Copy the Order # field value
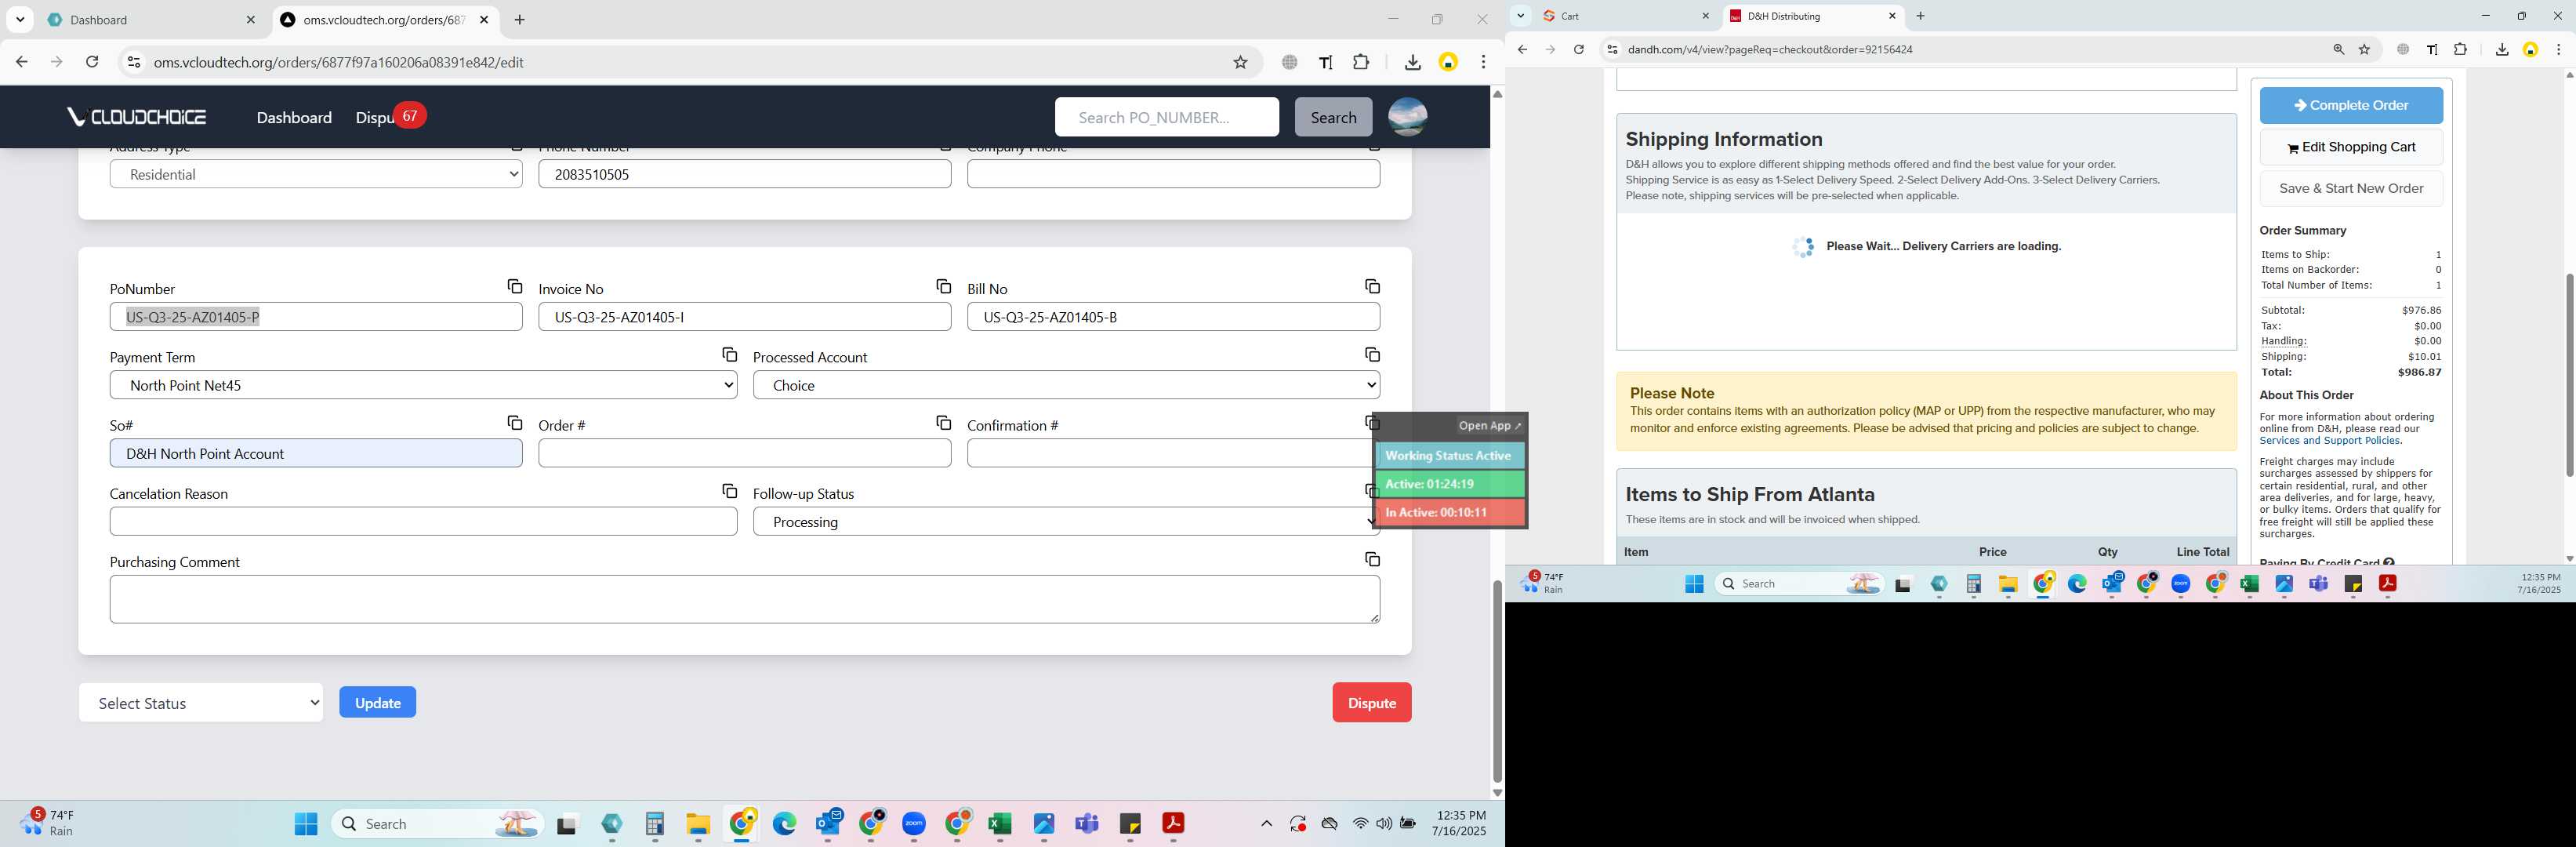2576x847 pixels. pyautogui.click(x=943, y=423)
